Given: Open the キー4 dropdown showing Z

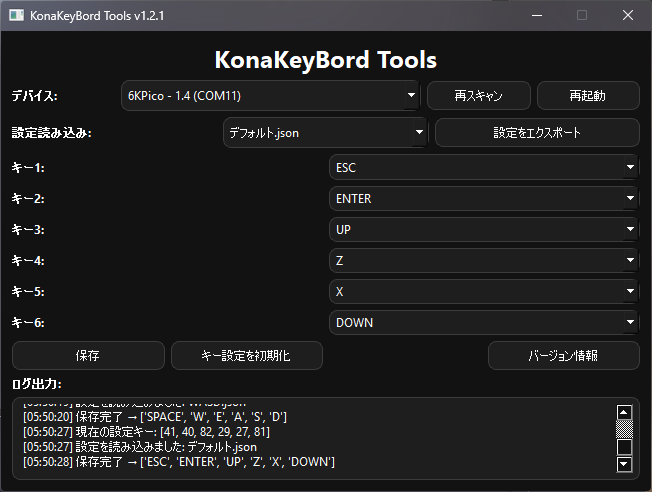Looking at the screenshot, I should [484, 261].
